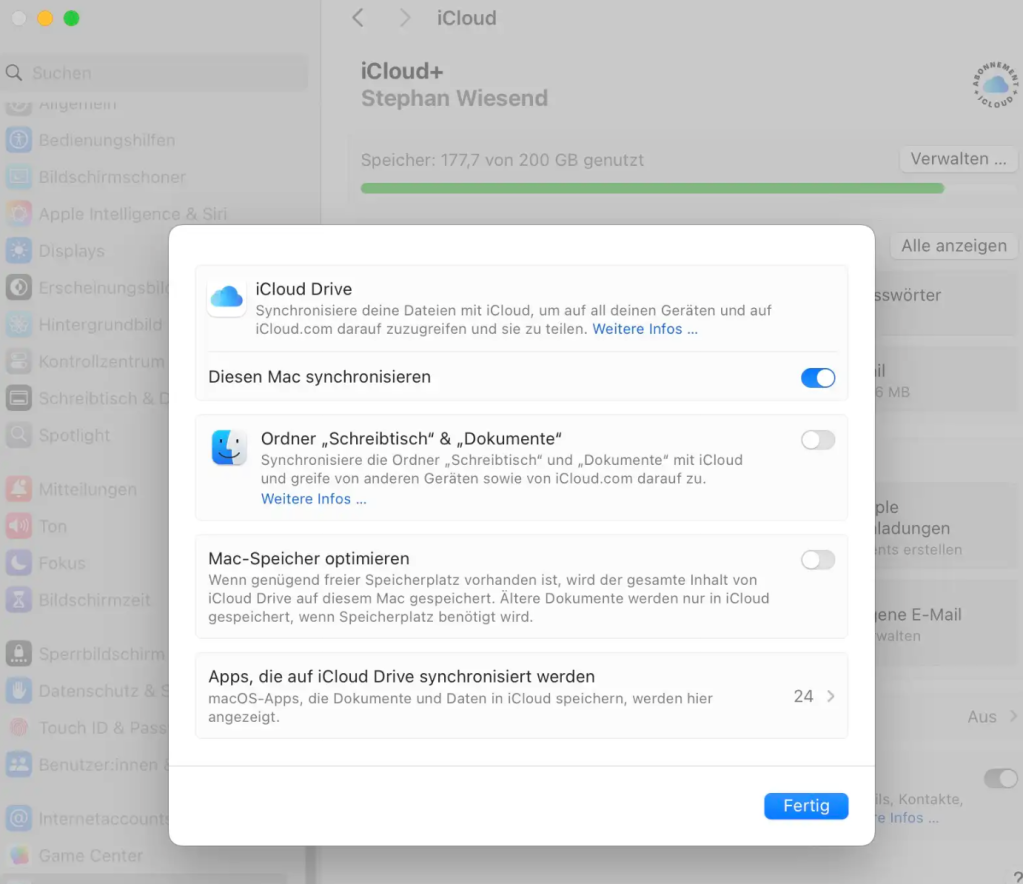Select the Datenschutz hand icon
The width and height of the screenshot is (1023, 884).
pos(19,690)
